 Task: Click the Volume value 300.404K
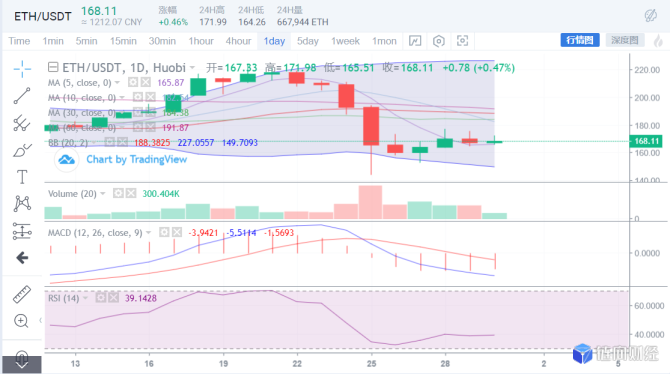pos(161,194)
